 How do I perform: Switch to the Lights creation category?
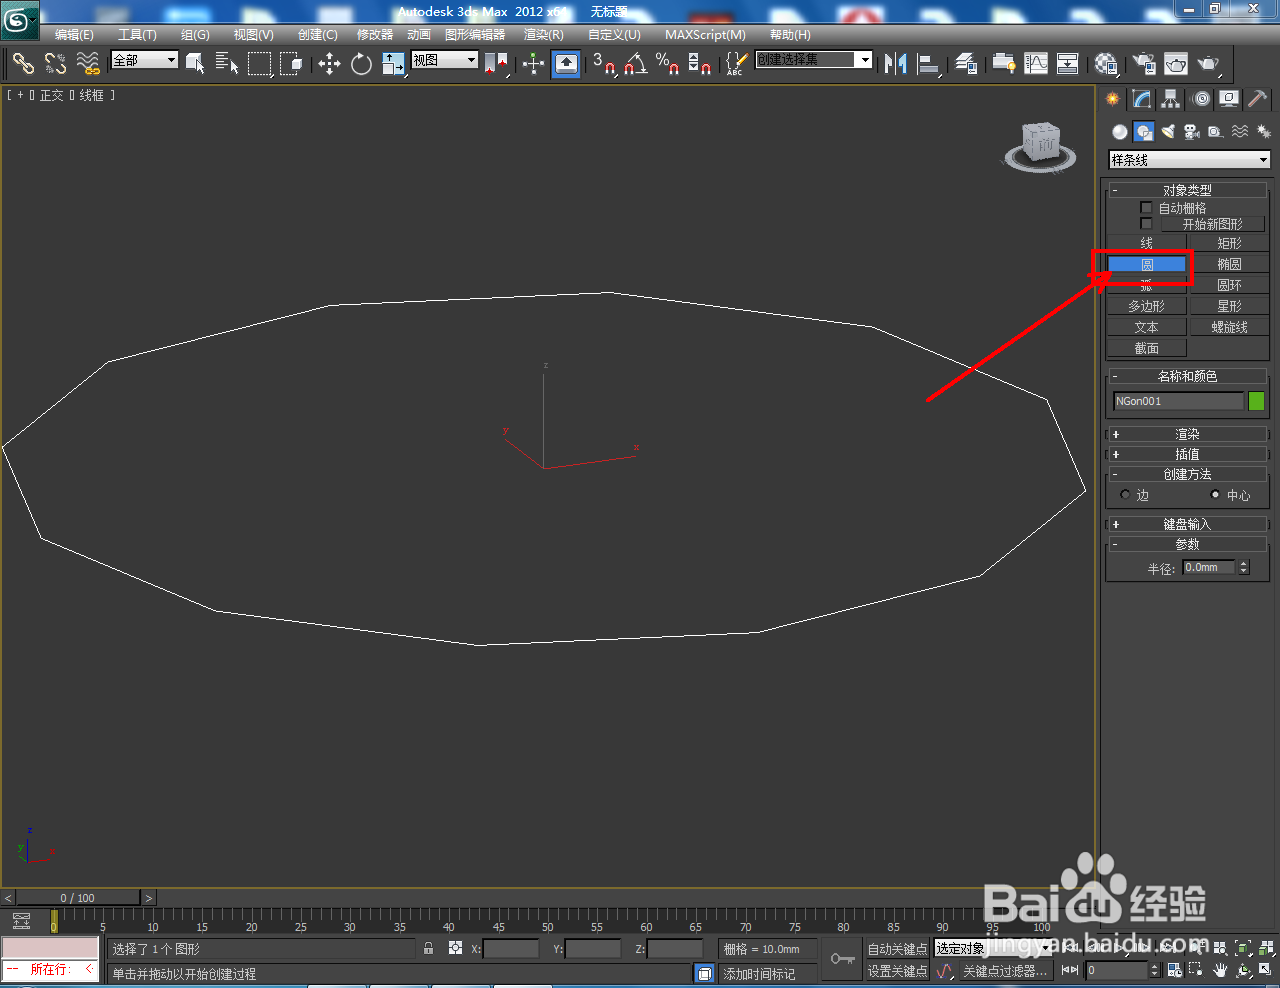tap(1167, 131)
